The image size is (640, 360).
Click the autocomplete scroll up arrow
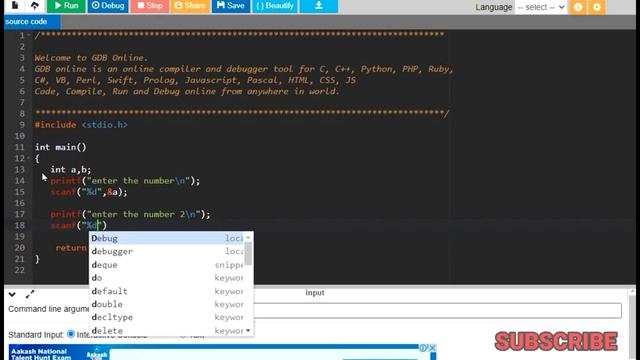click(248, 237)
